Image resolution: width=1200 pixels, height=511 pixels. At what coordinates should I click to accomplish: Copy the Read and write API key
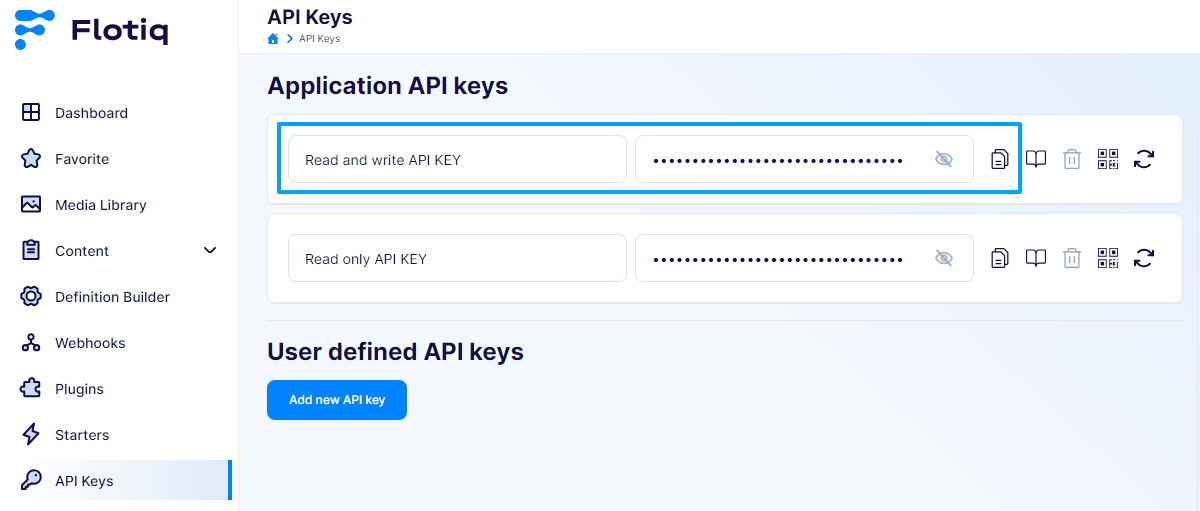(x=999, y=159)
